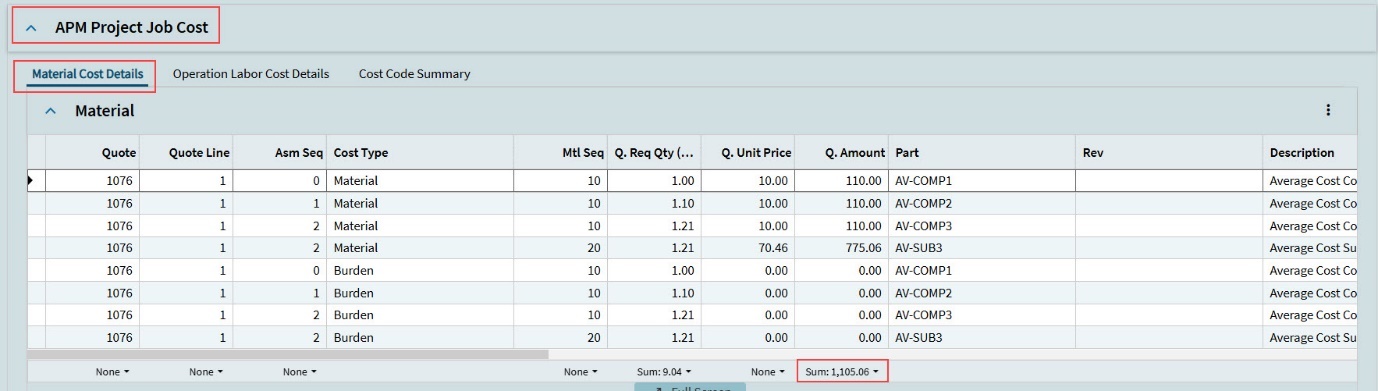Open the Q. Unit Price aggregate dropdown
The width and height of the screenshot is (1378, 391).
768,372
